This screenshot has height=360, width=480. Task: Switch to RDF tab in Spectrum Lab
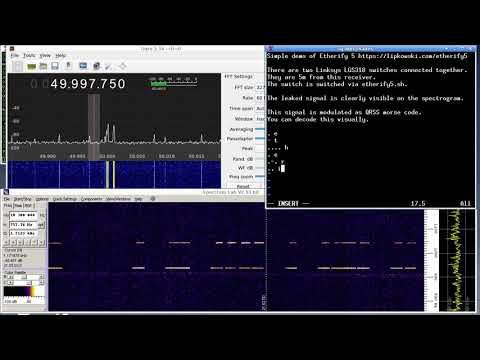pyautogui.click(x=28, y=206)
